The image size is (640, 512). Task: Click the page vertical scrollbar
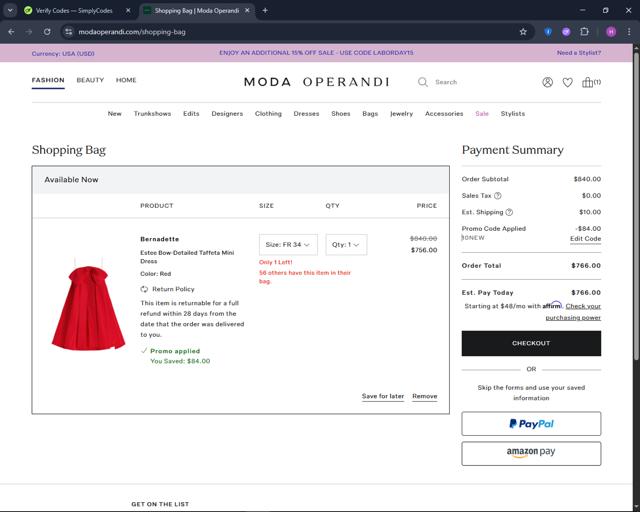click(x=636, y=204)
